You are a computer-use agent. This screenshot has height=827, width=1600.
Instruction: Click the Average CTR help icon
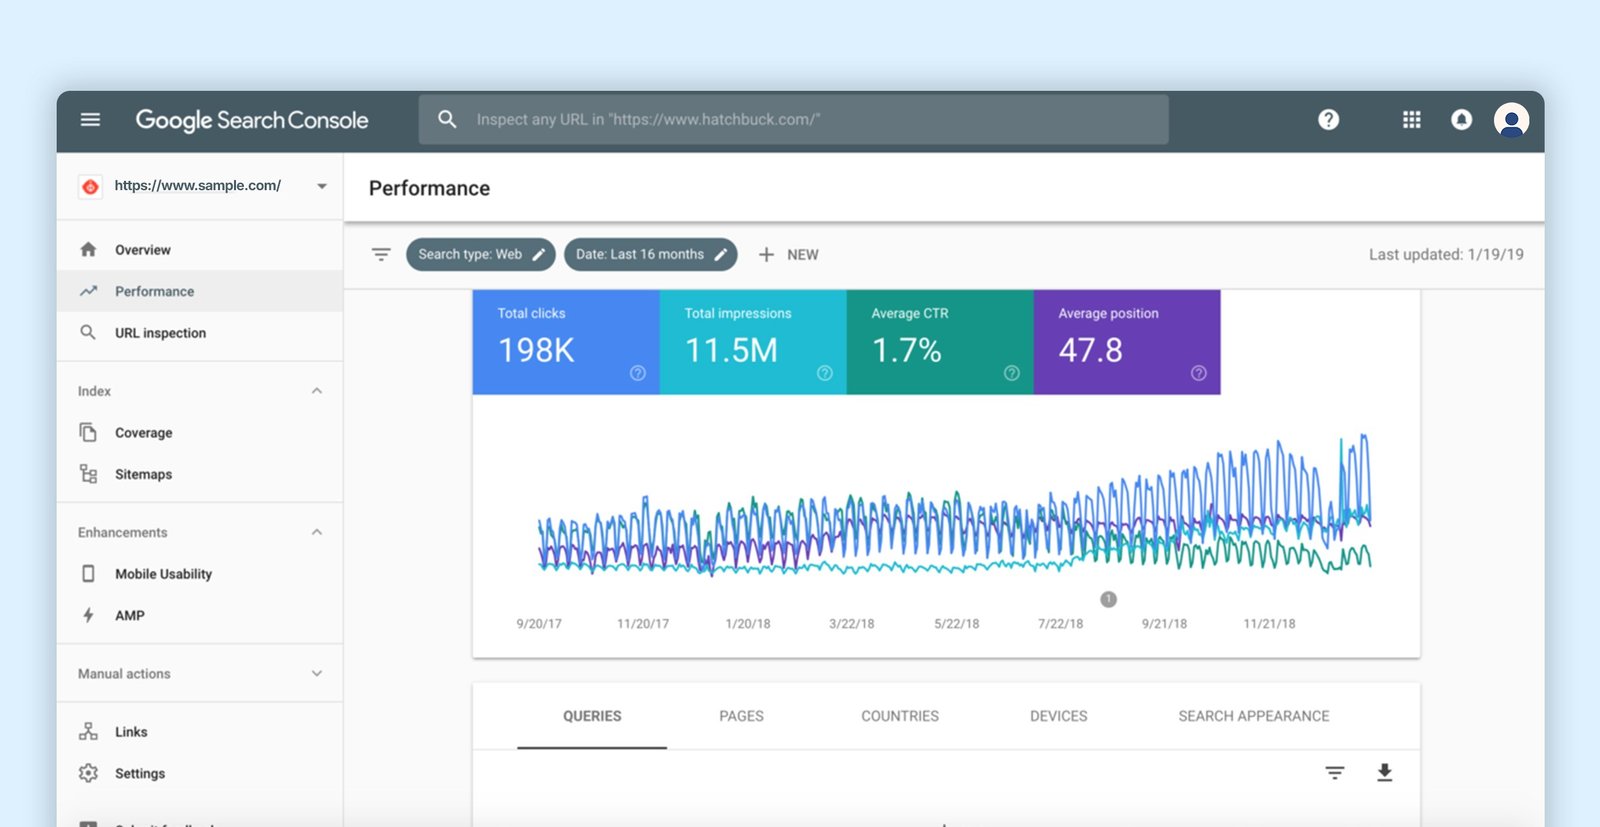(1011, 373)
